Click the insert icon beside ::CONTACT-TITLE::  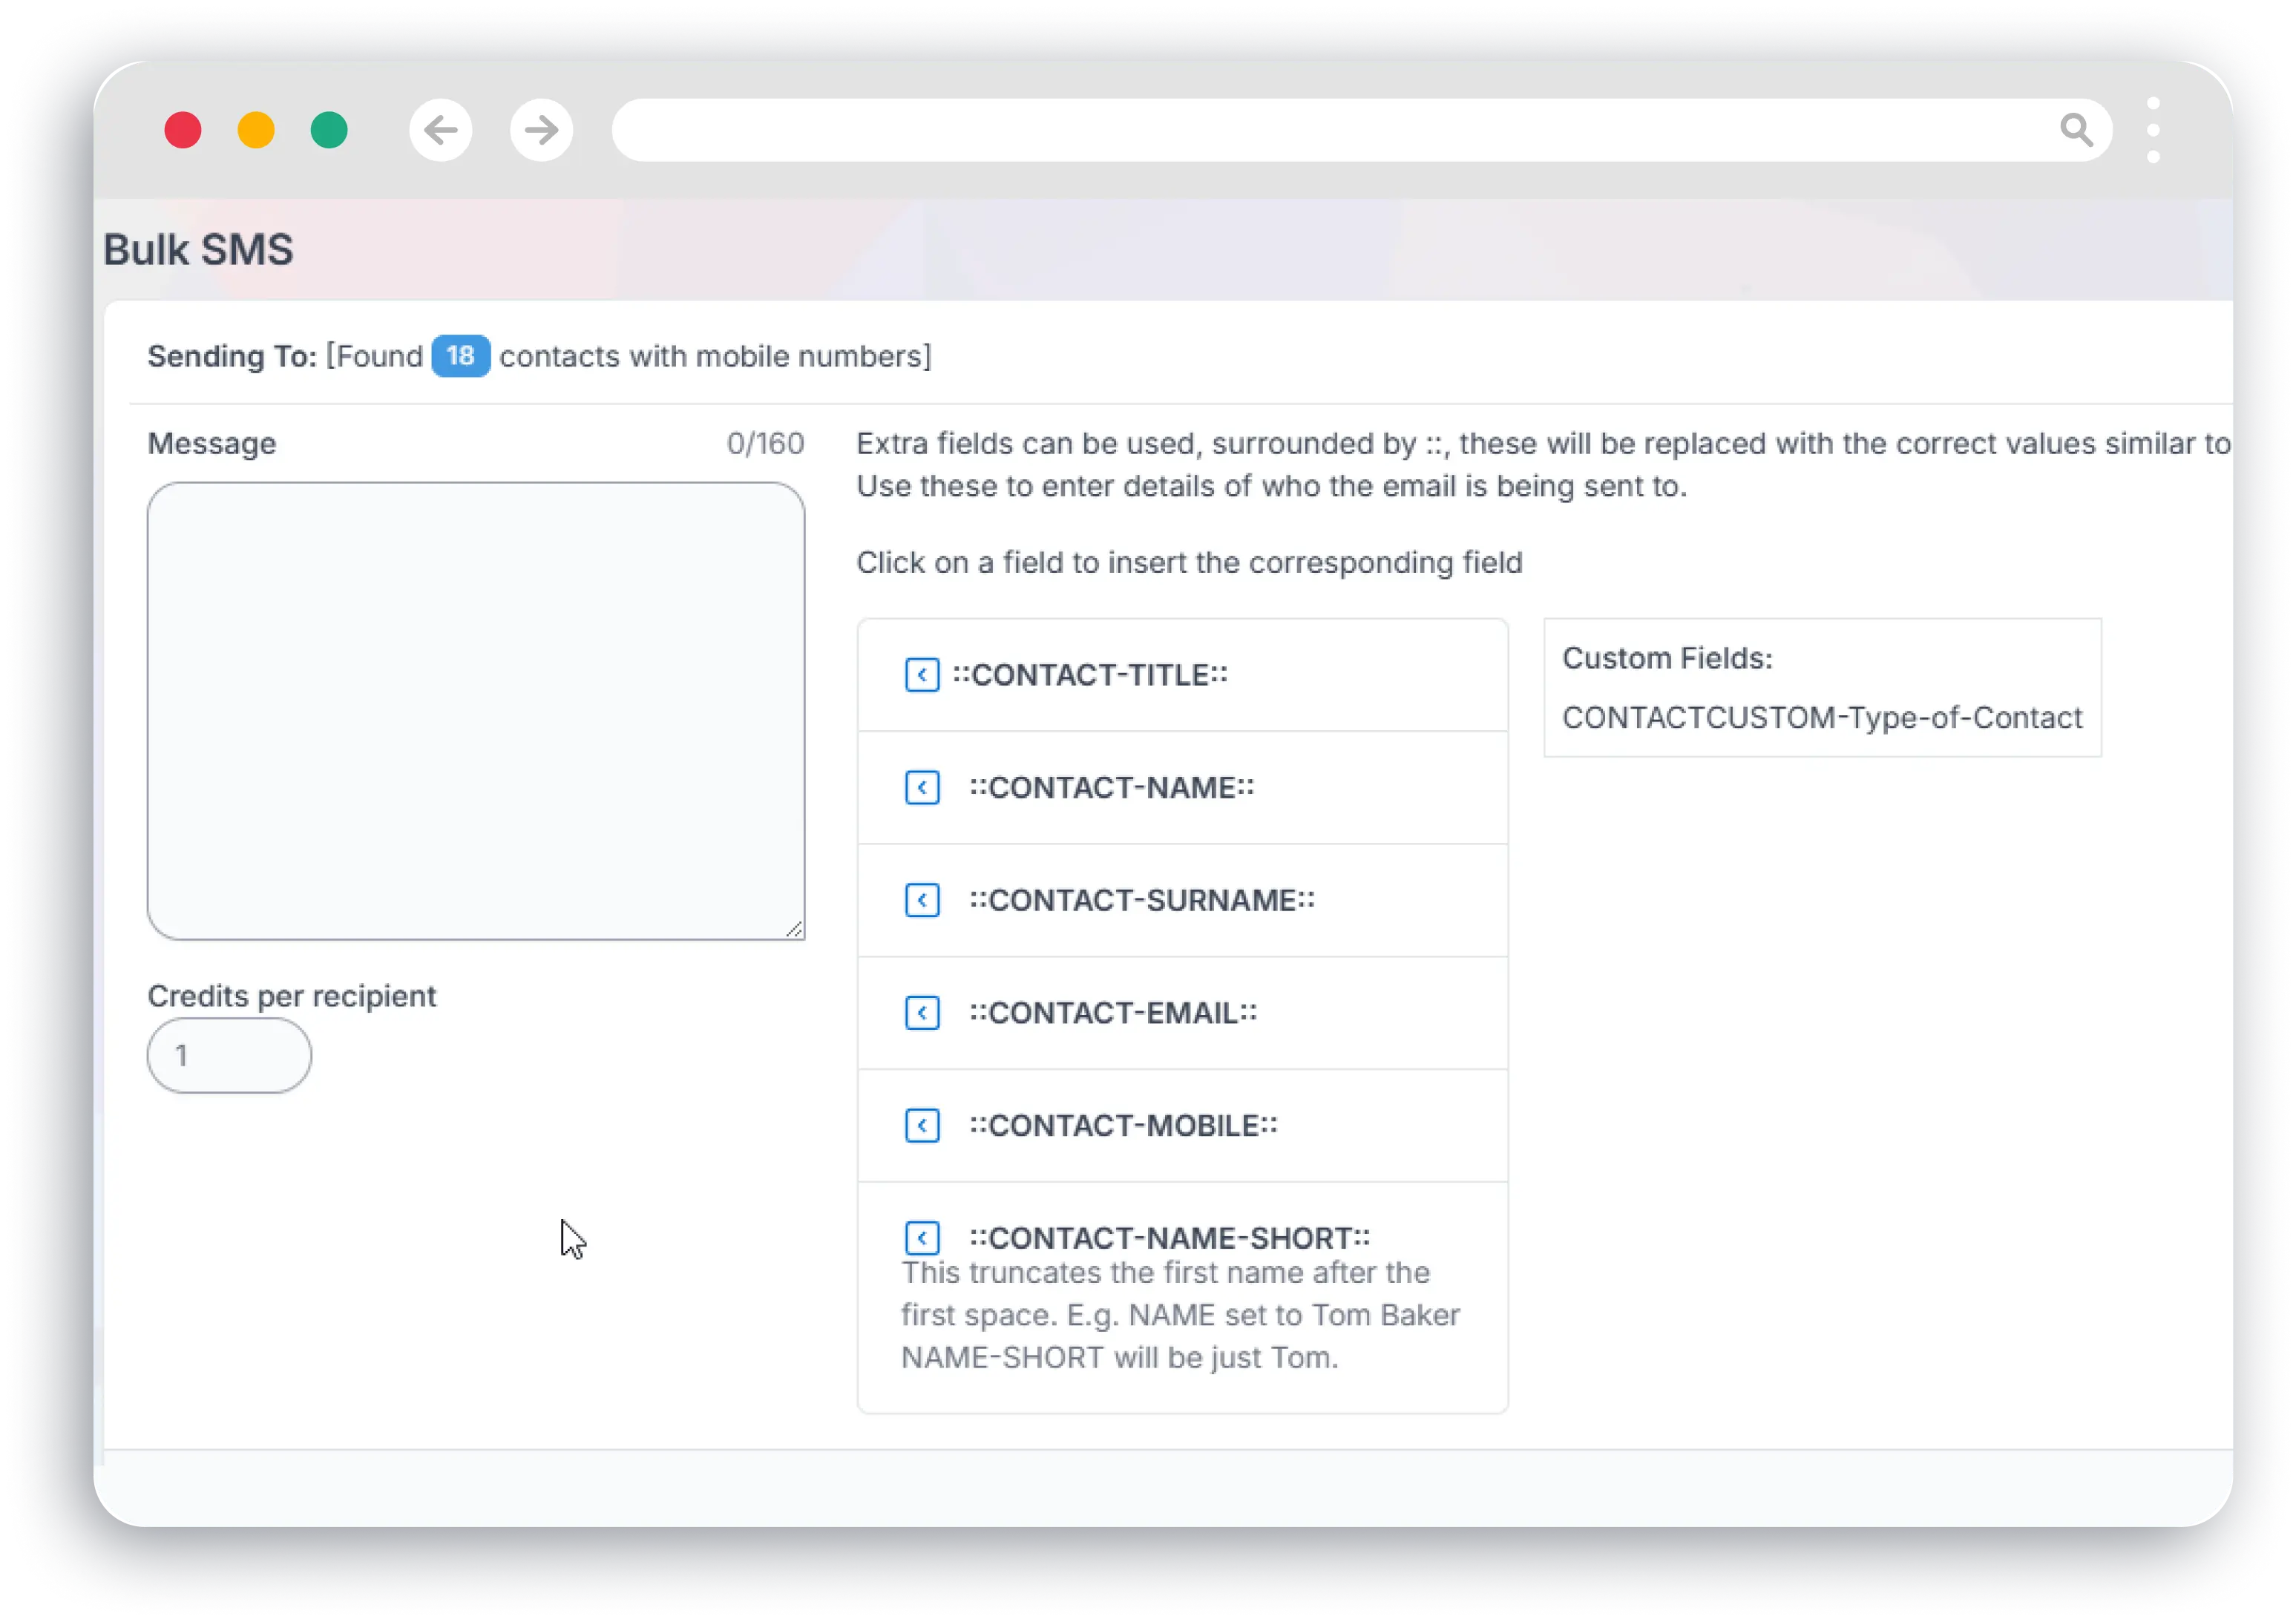(x=922, y=675)
